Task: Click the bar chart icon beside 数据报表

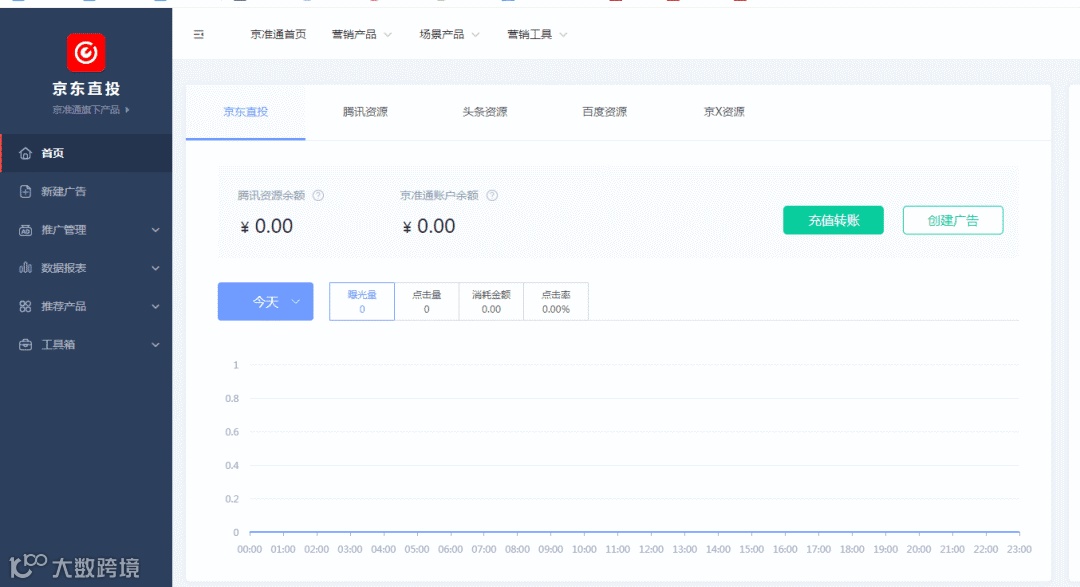Action: tap(25, 268)
